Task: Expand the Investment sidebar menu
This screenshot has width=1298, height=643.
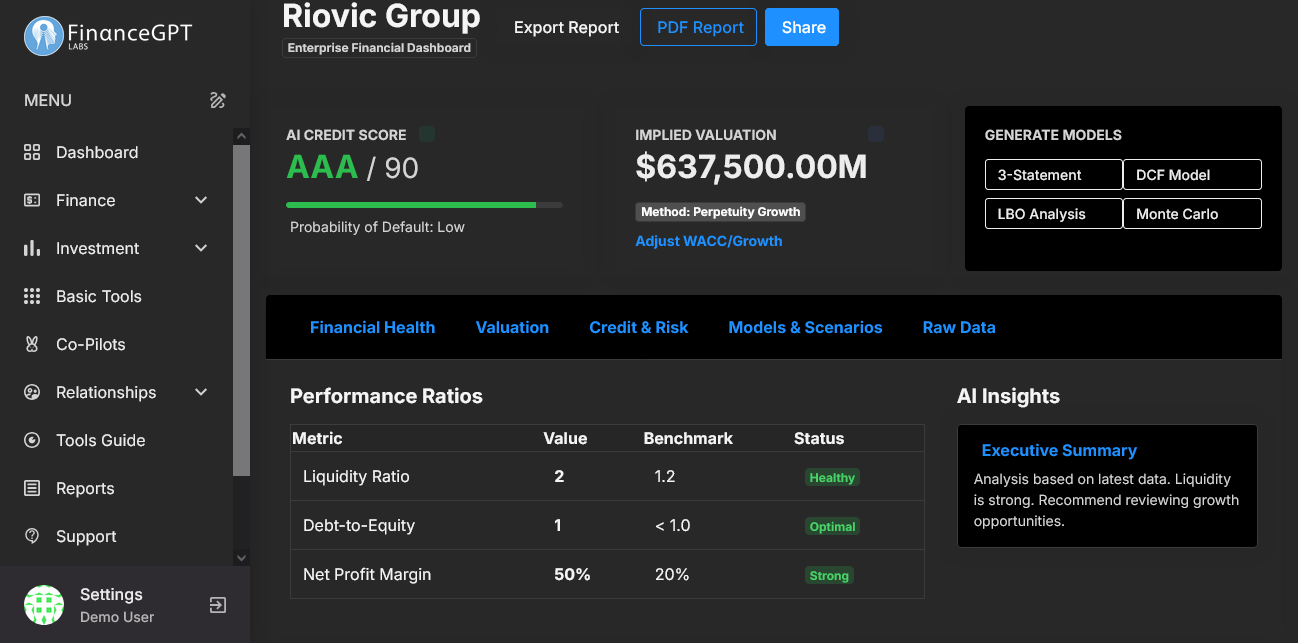Action: click(x=200, y=248)
